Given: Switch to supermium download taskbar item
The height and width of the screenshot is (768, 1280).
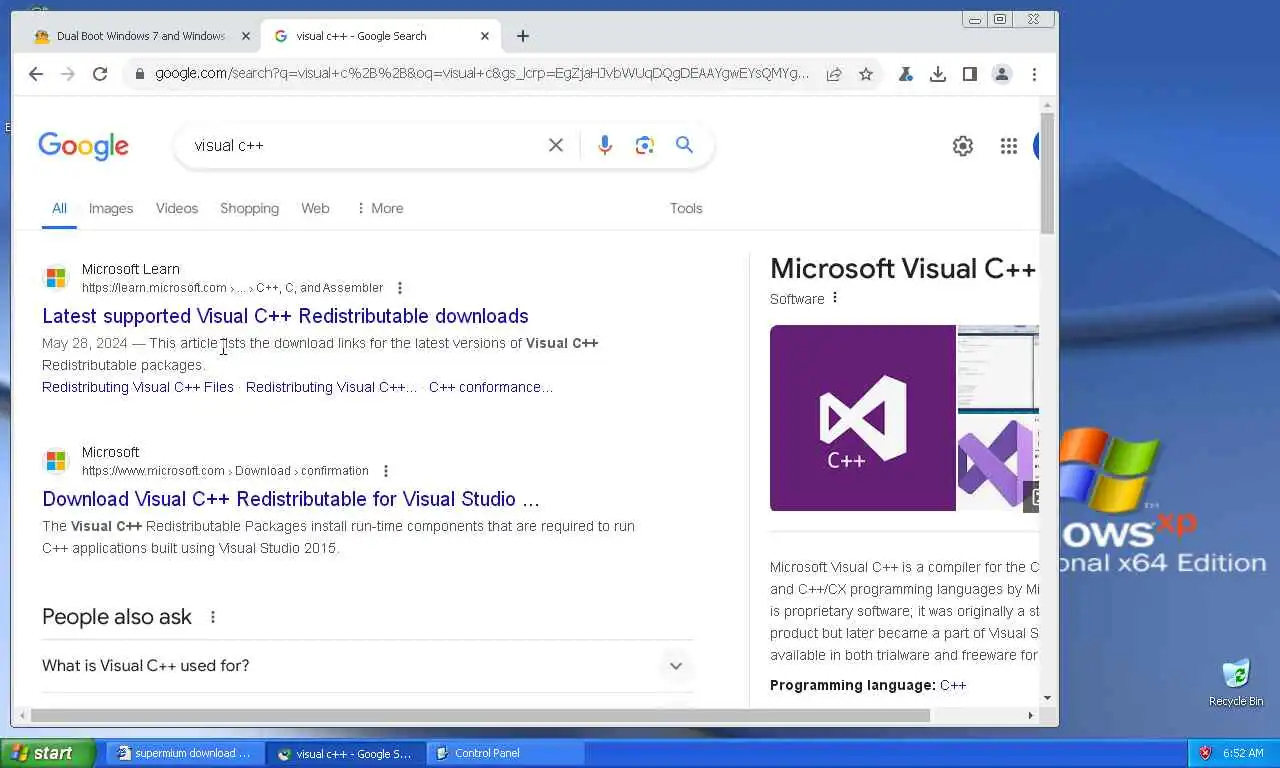Looking at the screenshot, I should 186,753.
